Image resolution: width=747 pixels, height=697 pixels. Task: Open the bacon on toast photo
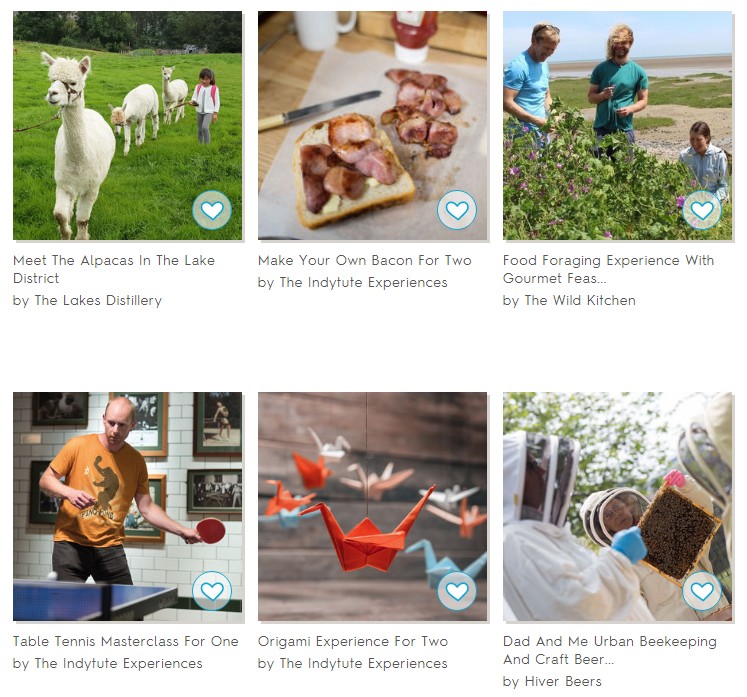(x=373, y=125)
